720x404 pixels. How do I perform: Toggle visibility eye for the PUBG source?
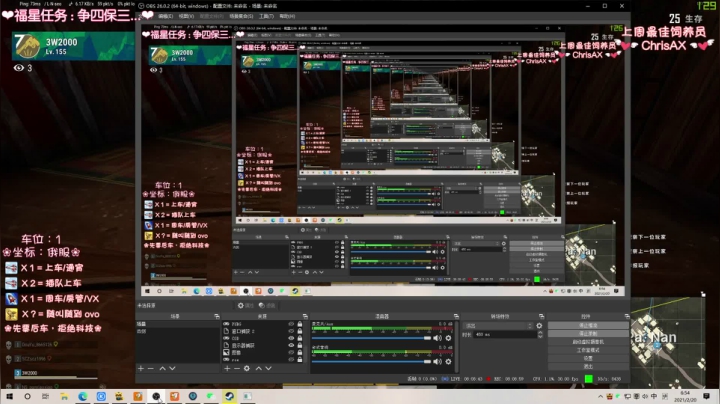coord(291,324)
